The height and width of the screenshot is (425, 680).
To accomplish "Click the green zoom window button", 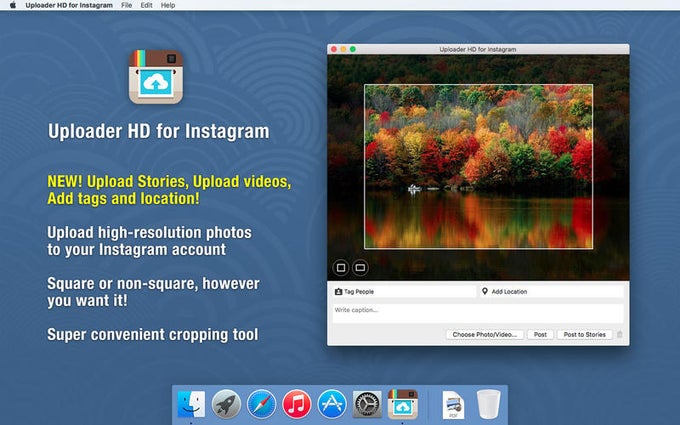I will point(353,49).
